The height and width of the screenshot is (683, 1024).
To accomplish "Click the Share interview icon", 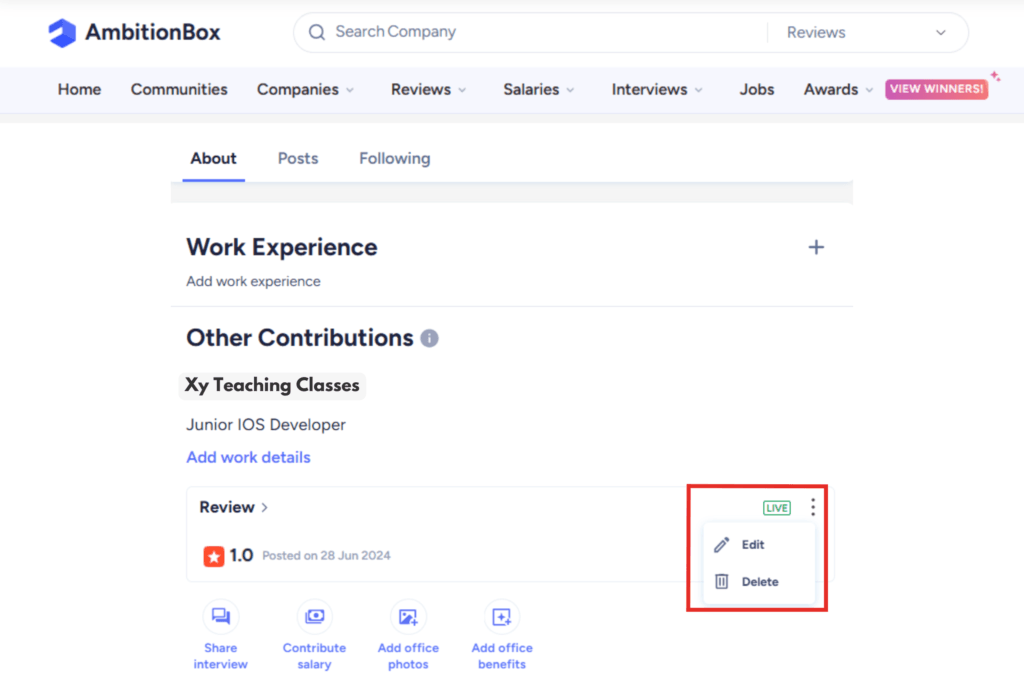I will pos(220,617).
